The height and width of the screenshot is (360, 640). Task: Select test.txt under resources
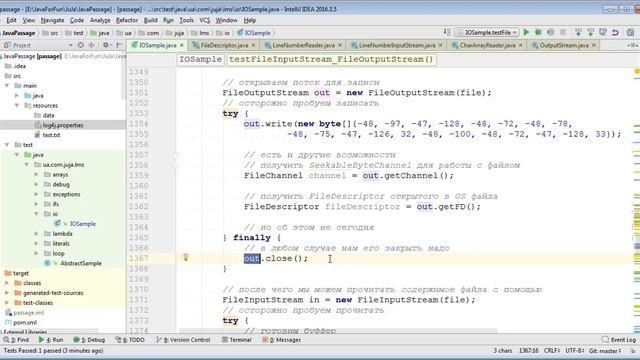pos(51,135)
